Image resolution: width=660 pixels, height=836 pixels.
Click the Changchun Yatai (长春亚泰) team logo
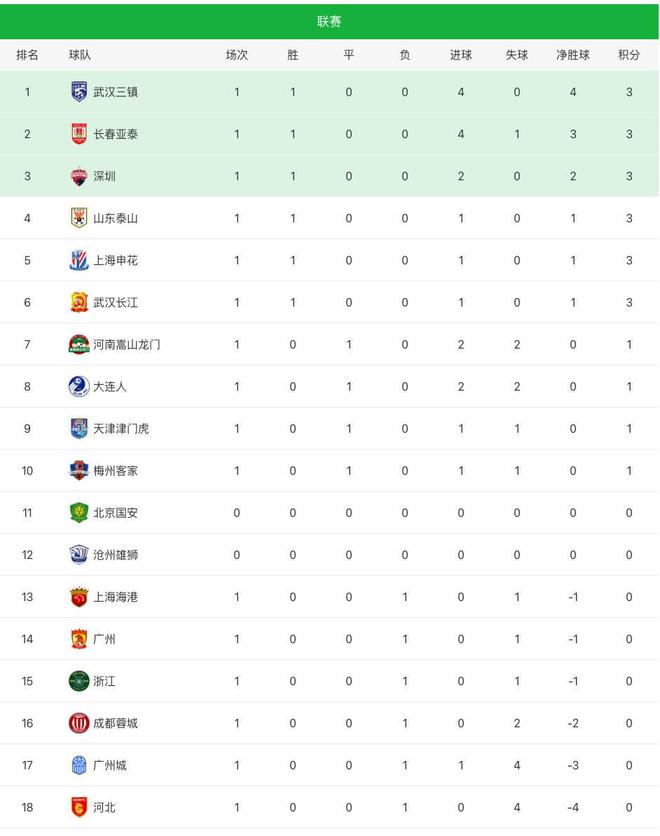[79, 134]
